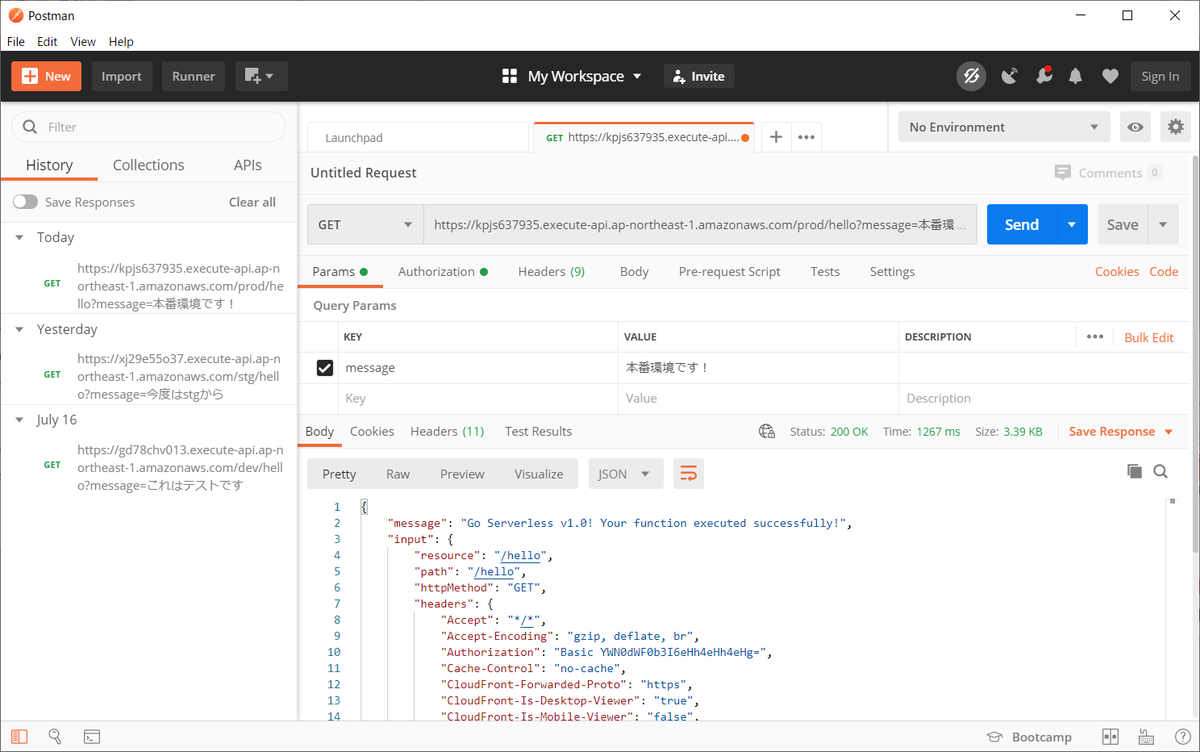Open the satellite interceptor capture icon
The width and height of the screenshot is (1200, 752).
(1009, 76)
